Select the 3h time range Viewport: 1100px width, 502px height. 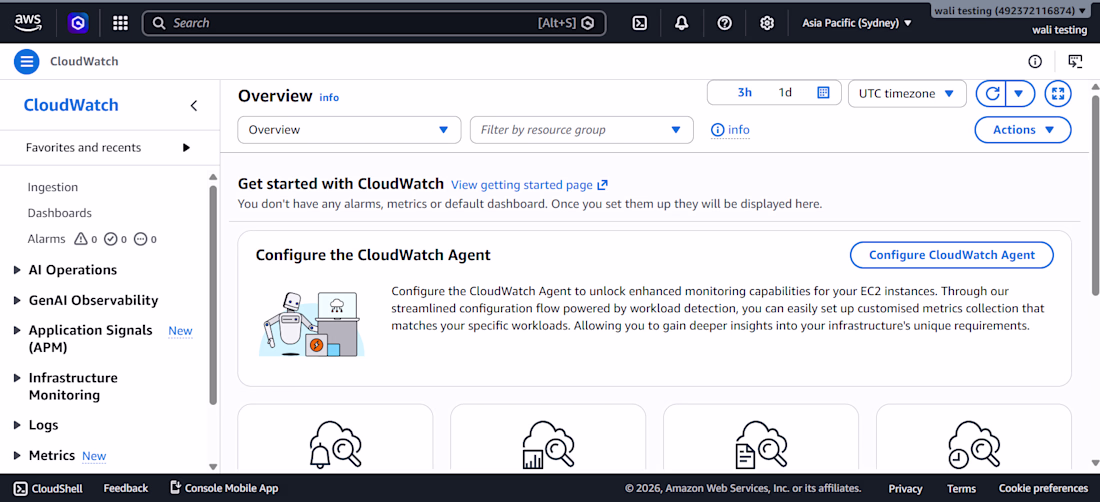click(x=744, y=93)
